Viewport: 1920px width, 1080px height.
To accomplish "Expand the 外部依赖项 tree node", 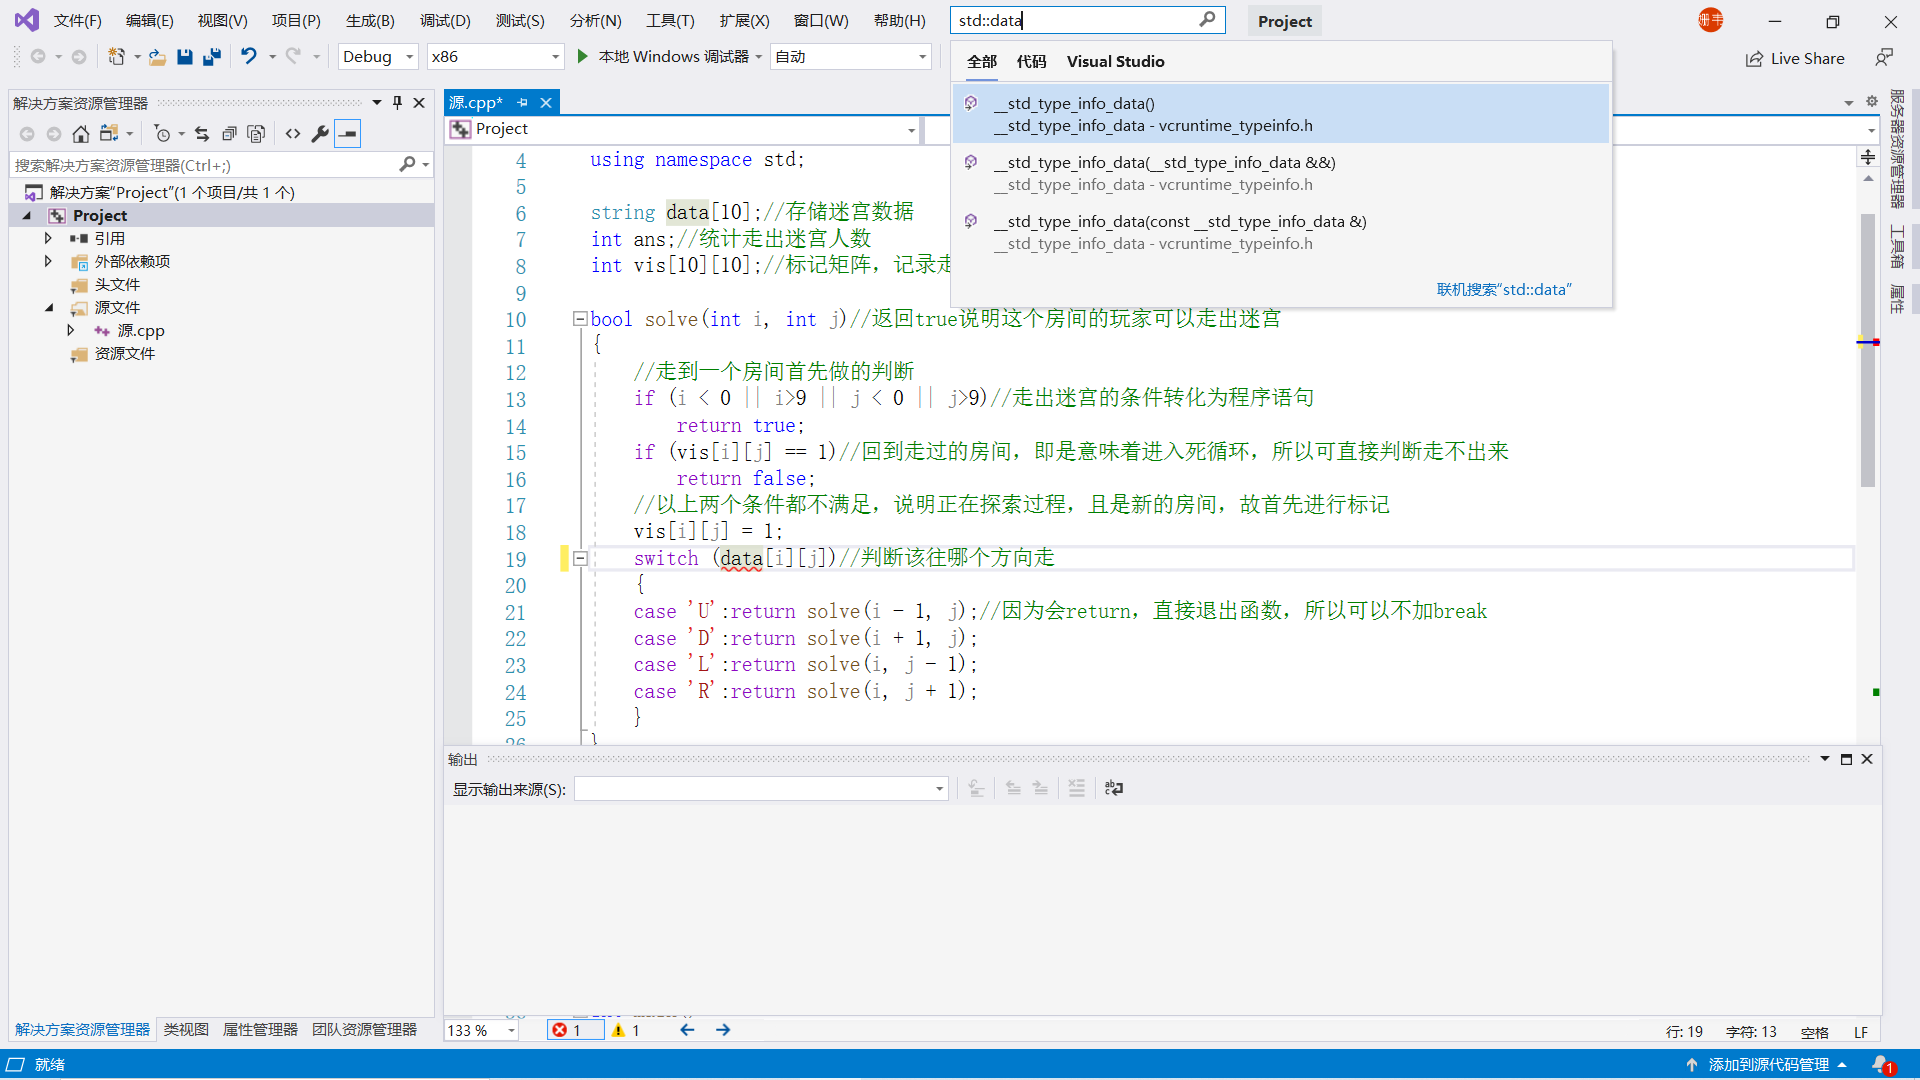I will point(47,261).
